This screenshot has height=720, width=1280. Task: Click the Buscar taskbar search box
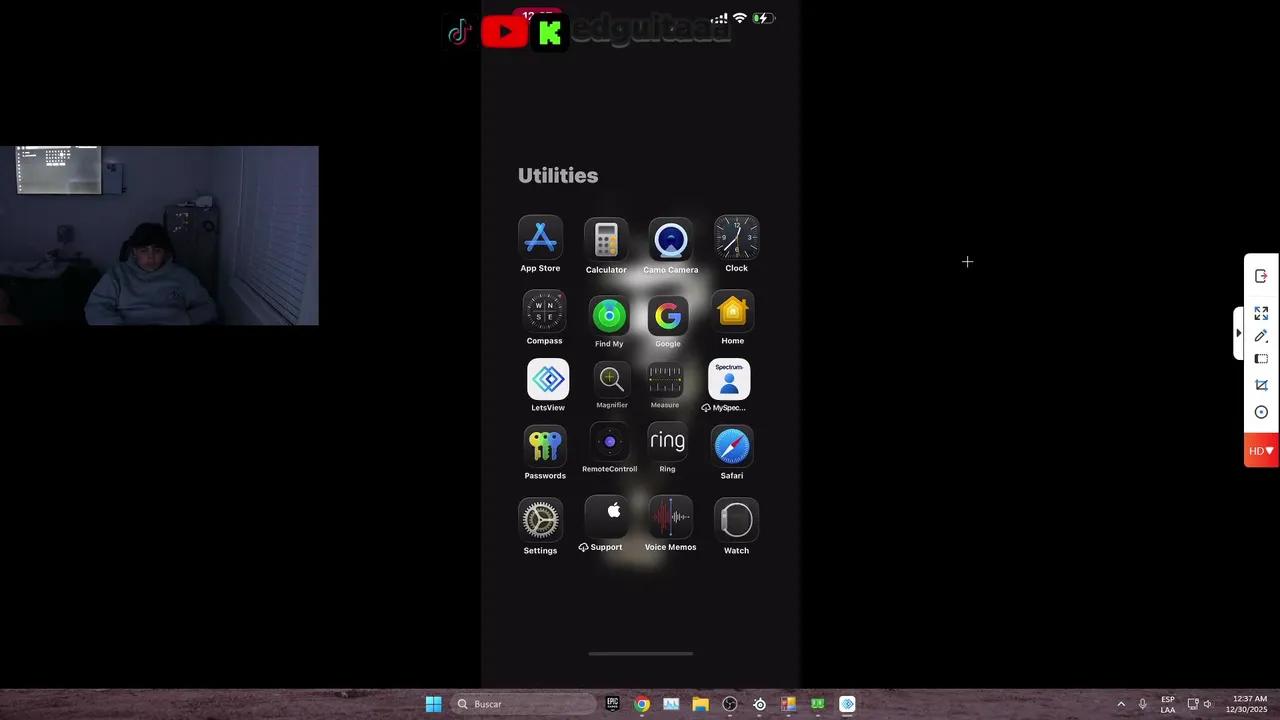[521, 704]
